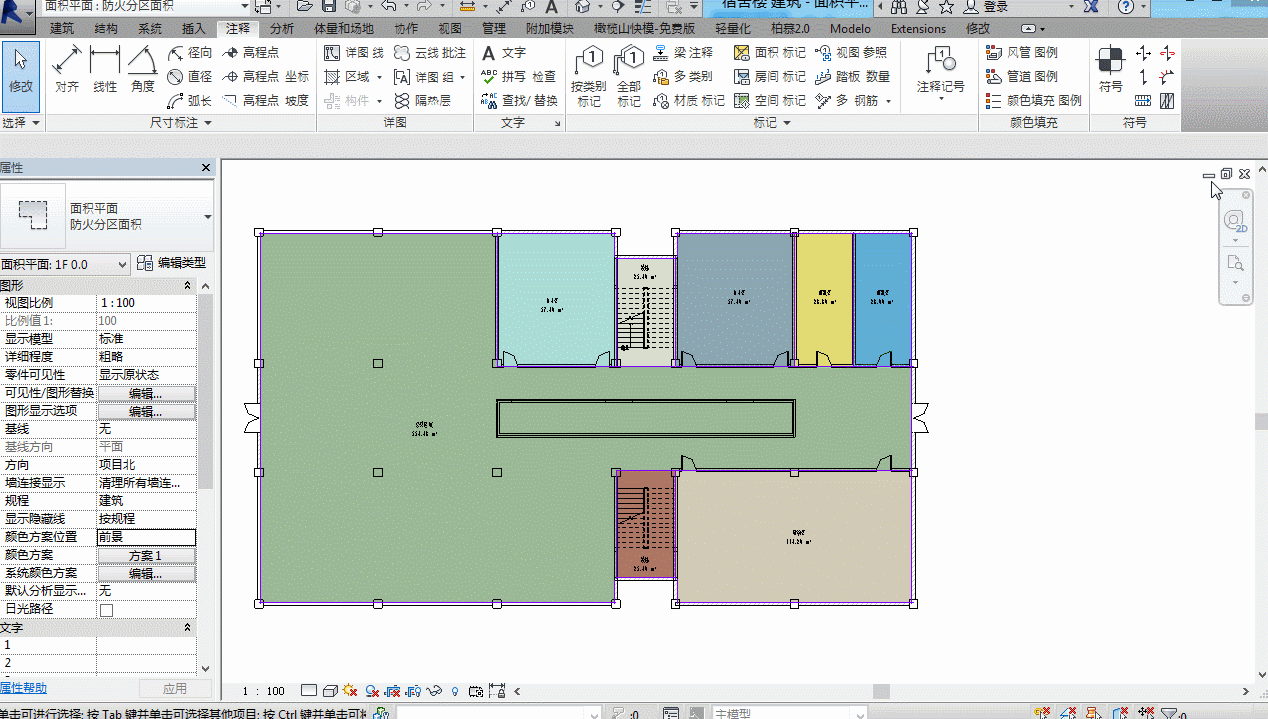Open the 属性帮助 properties help link
1268x719 pixels.
(23, 688)
